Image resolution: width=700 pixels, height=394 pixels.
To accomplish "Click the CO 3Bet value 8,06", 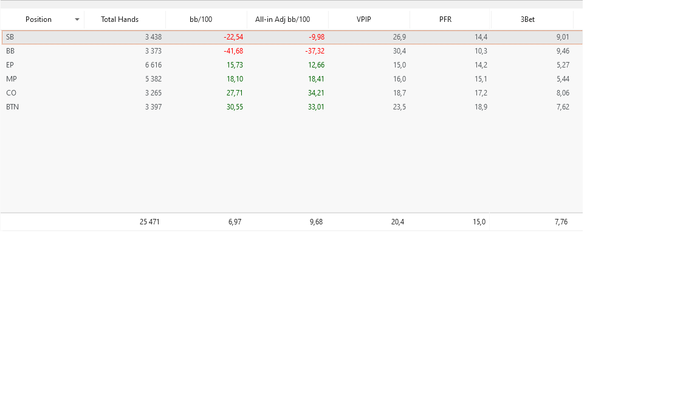I will tap(562, 93).
